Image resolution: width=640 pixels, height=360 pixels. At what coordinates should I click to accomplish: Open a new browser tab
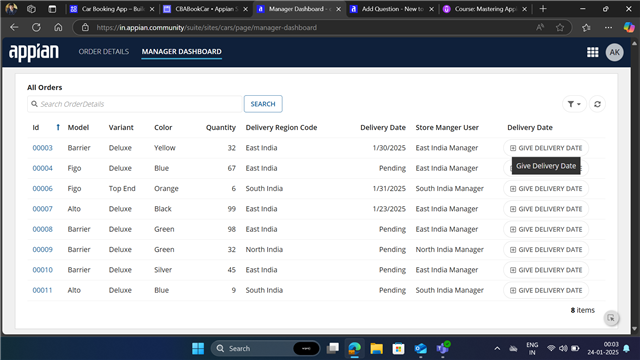[x=543, y=9]
